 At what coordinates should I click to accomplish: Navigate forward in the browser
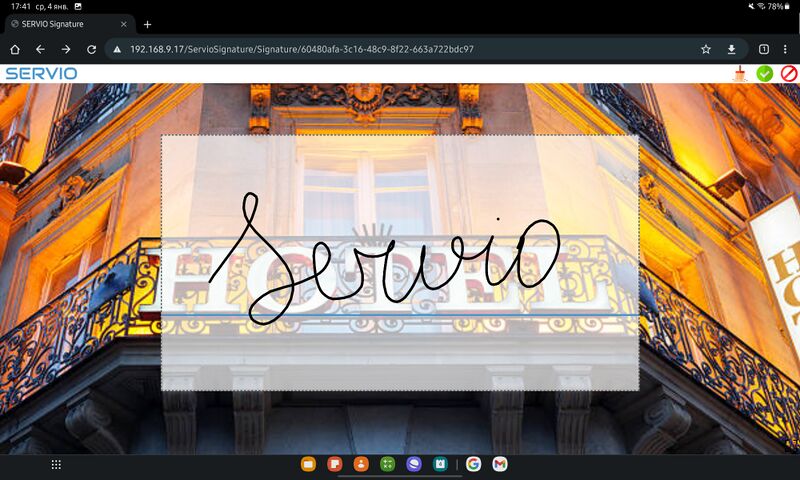[66, 49]
